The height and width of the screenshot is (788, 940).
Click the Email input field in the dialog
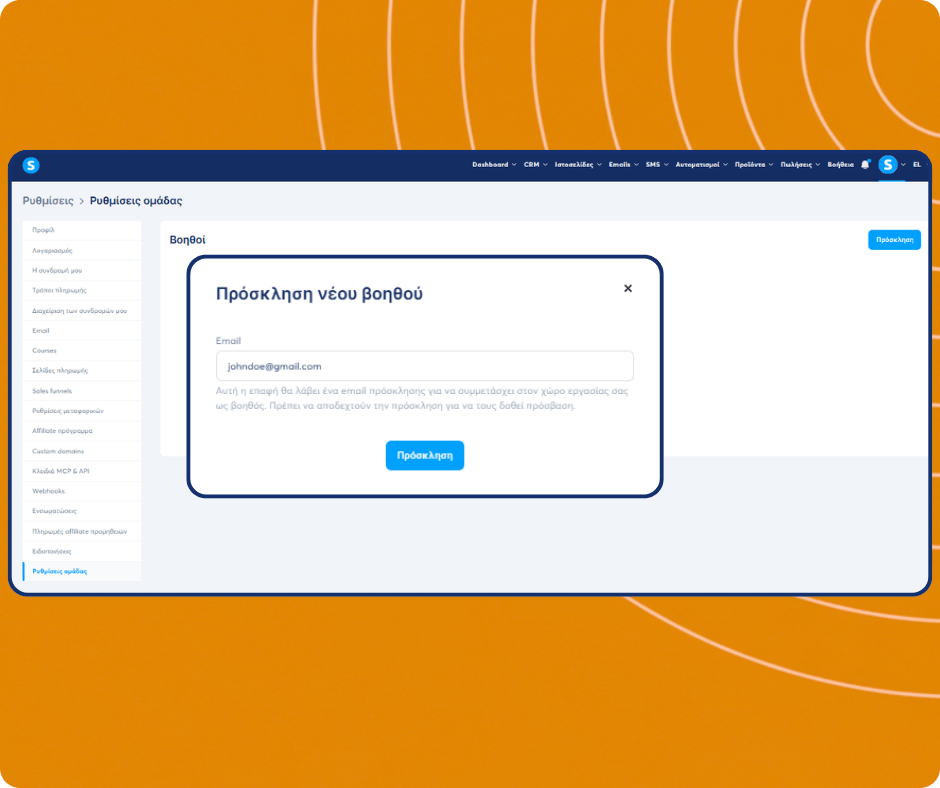(x=424, y=366)
